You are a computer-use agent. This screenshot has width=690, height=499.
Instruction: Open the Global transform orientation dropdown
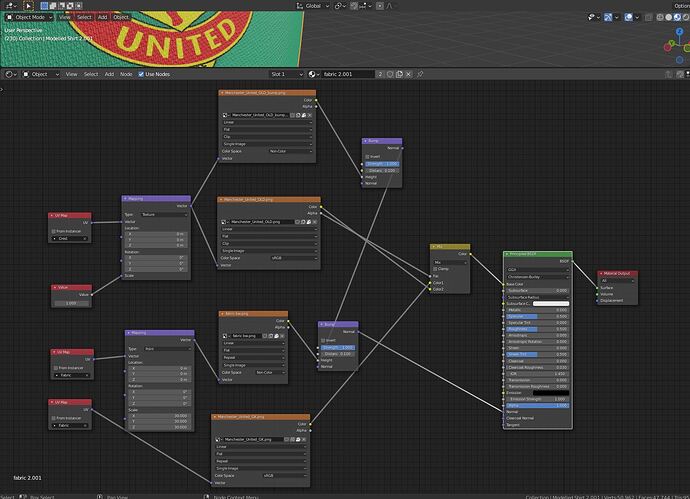pos(312,6)
